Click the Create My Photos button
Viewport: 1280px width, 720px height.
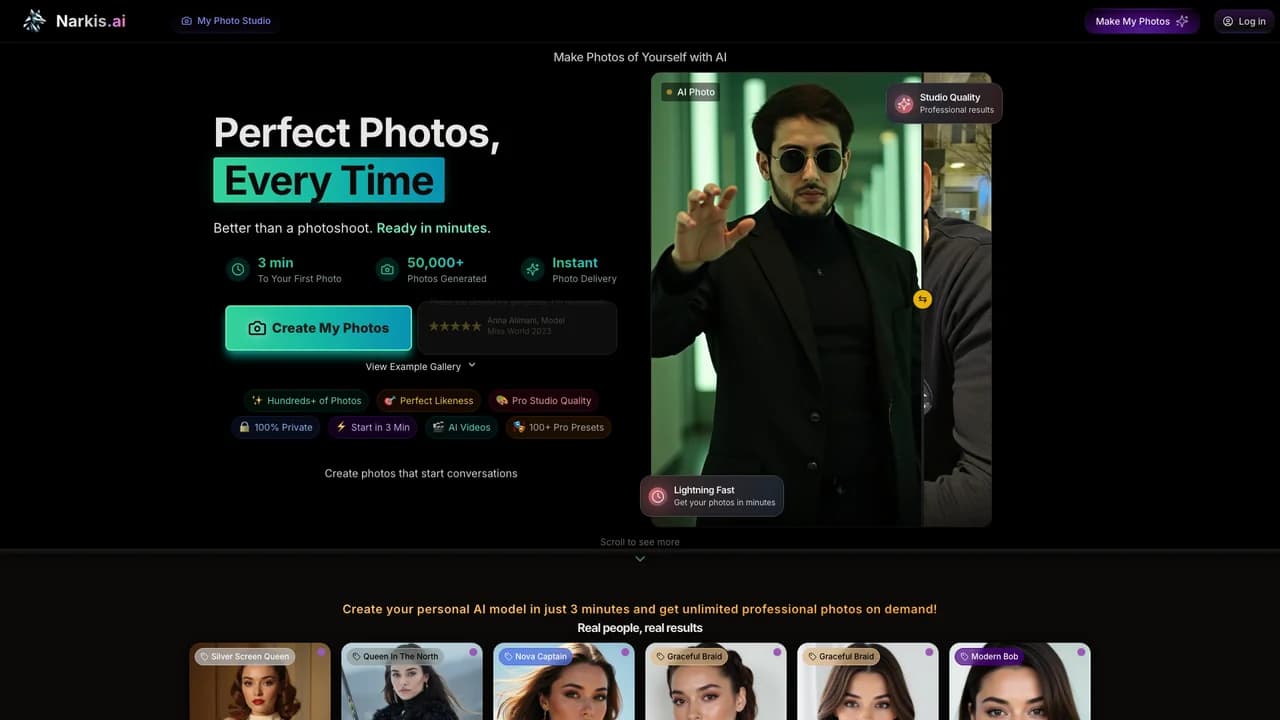(x=319, y=328)
